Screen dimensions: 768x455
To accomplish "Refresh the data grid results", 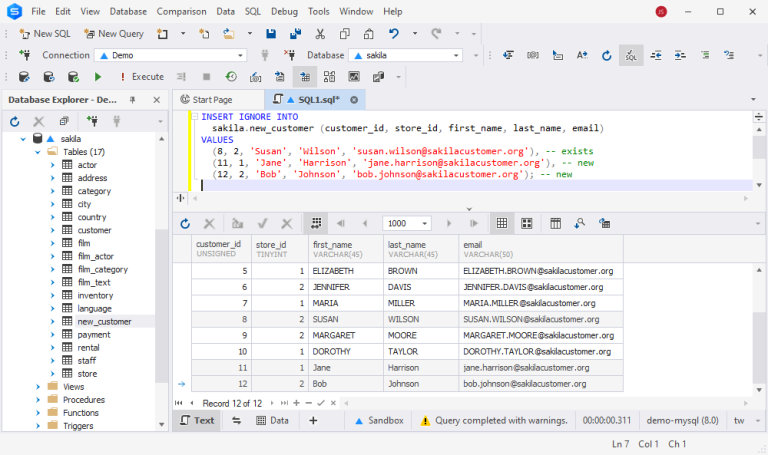I will coord(185,224).
